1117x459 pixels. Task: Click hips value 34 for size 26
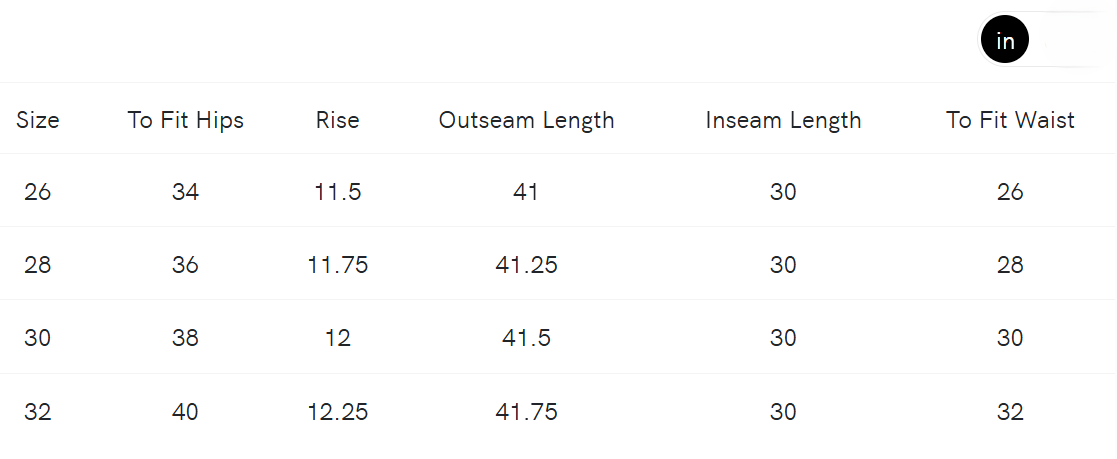point(186,191)
